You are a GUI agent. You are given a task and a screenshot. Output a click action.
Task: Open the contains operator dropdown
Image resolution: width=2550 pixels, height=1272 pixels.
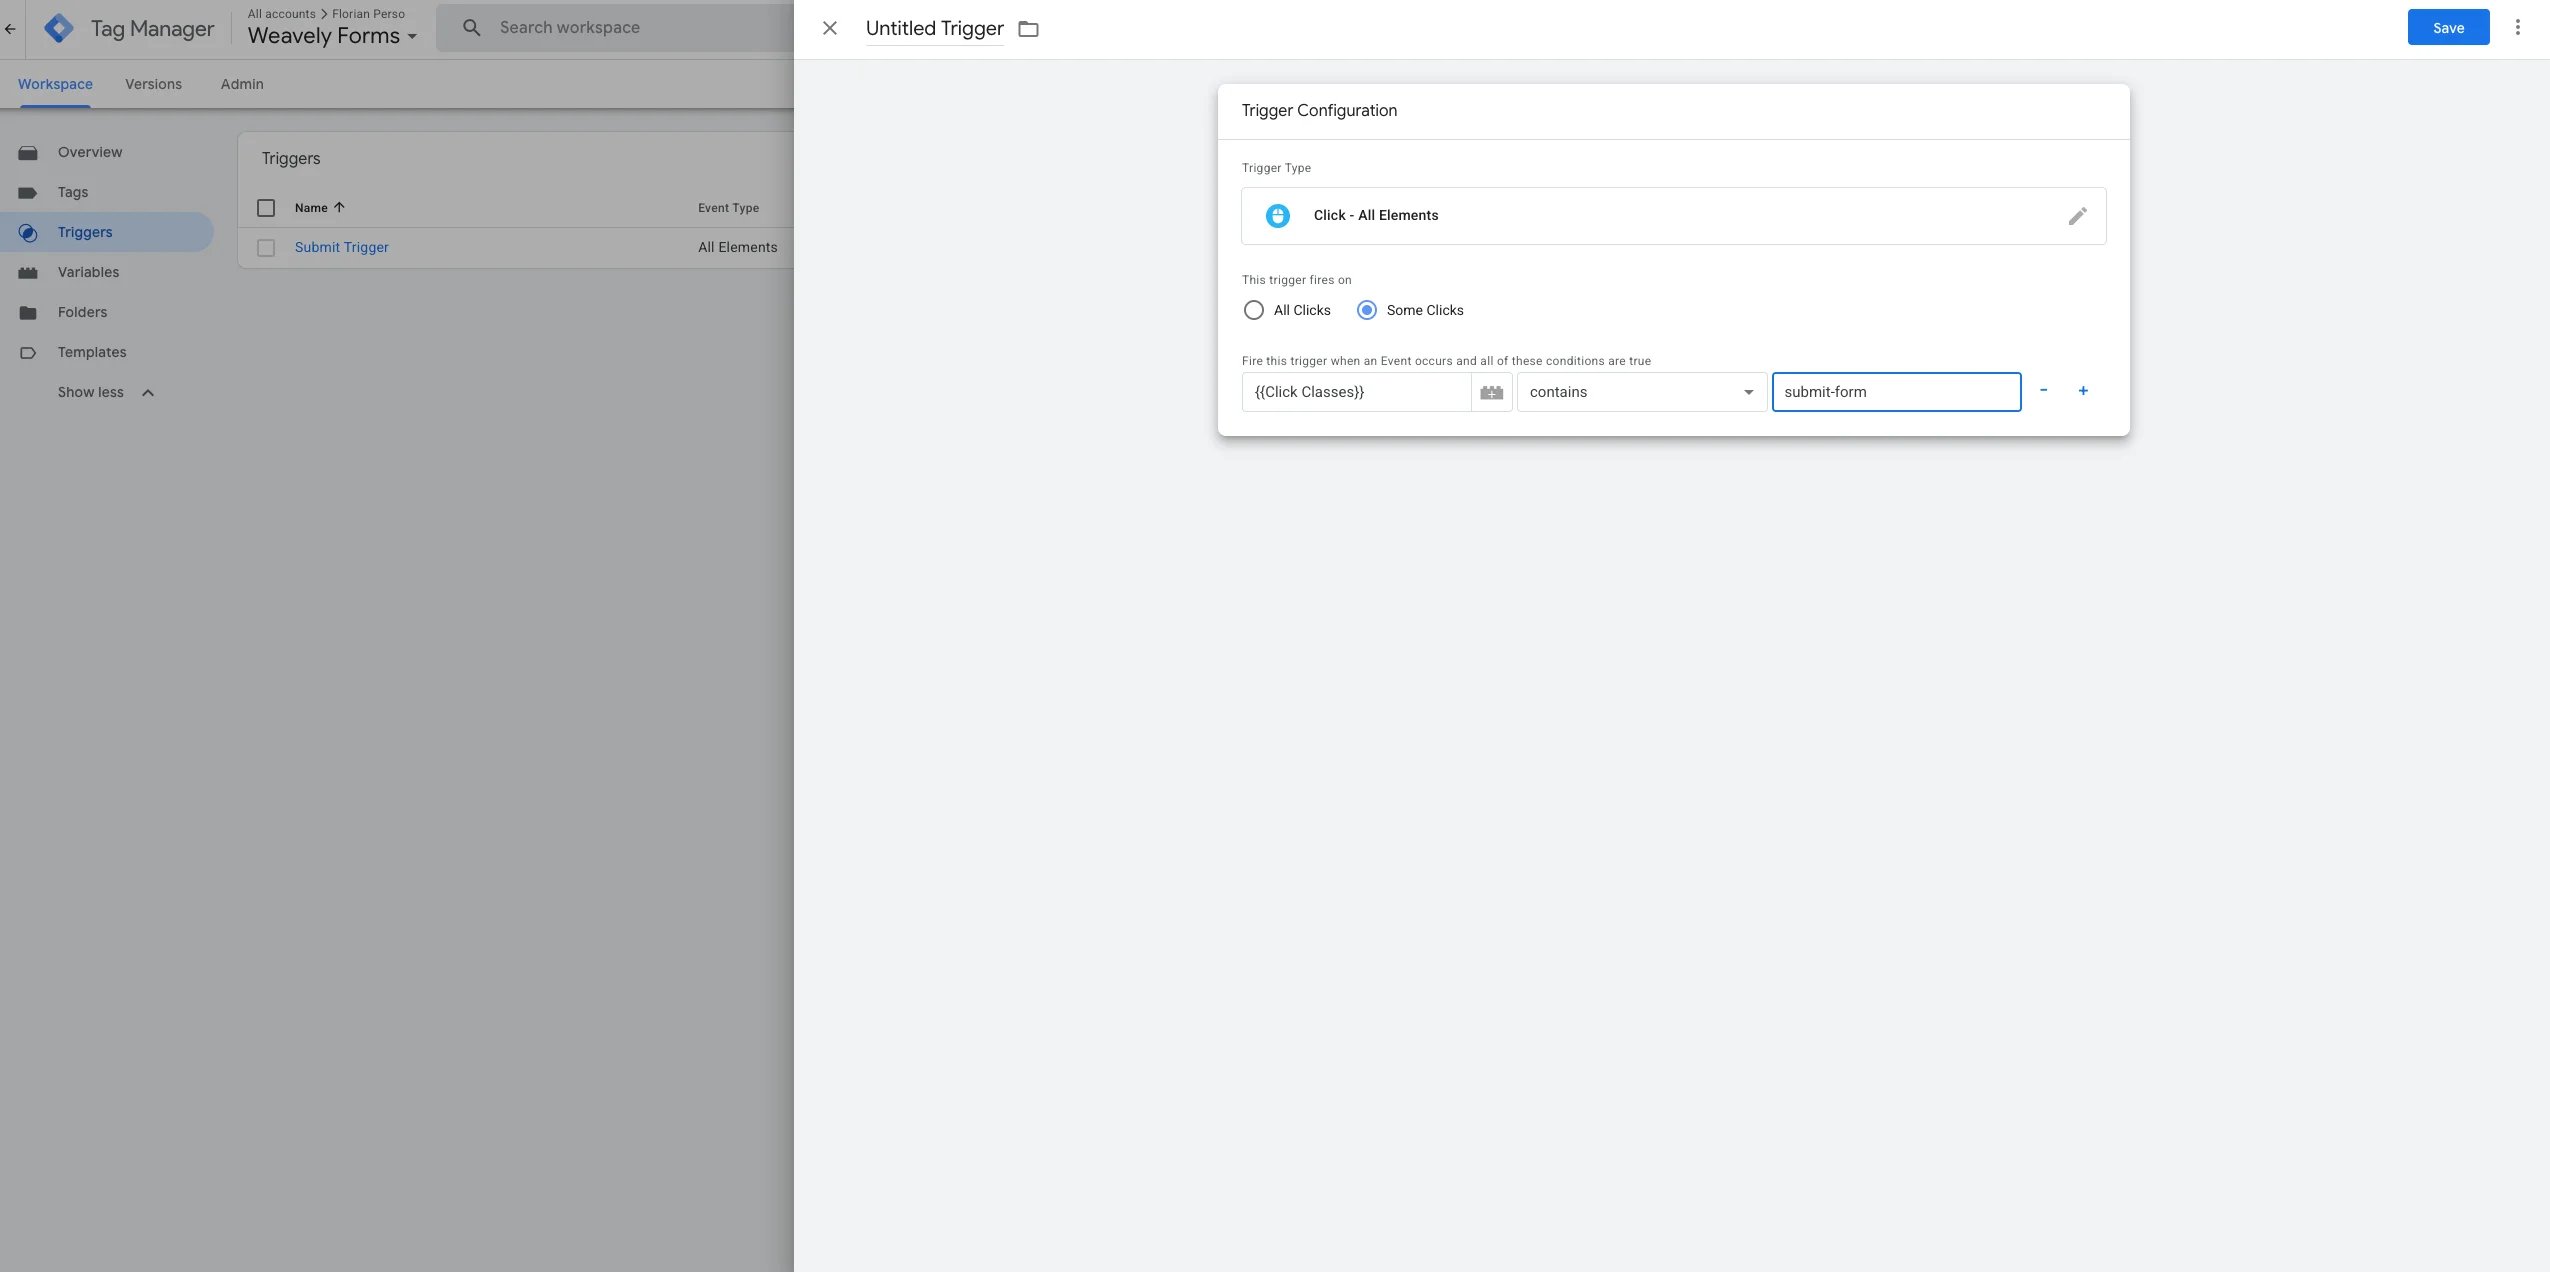[x=1641, y=392]
